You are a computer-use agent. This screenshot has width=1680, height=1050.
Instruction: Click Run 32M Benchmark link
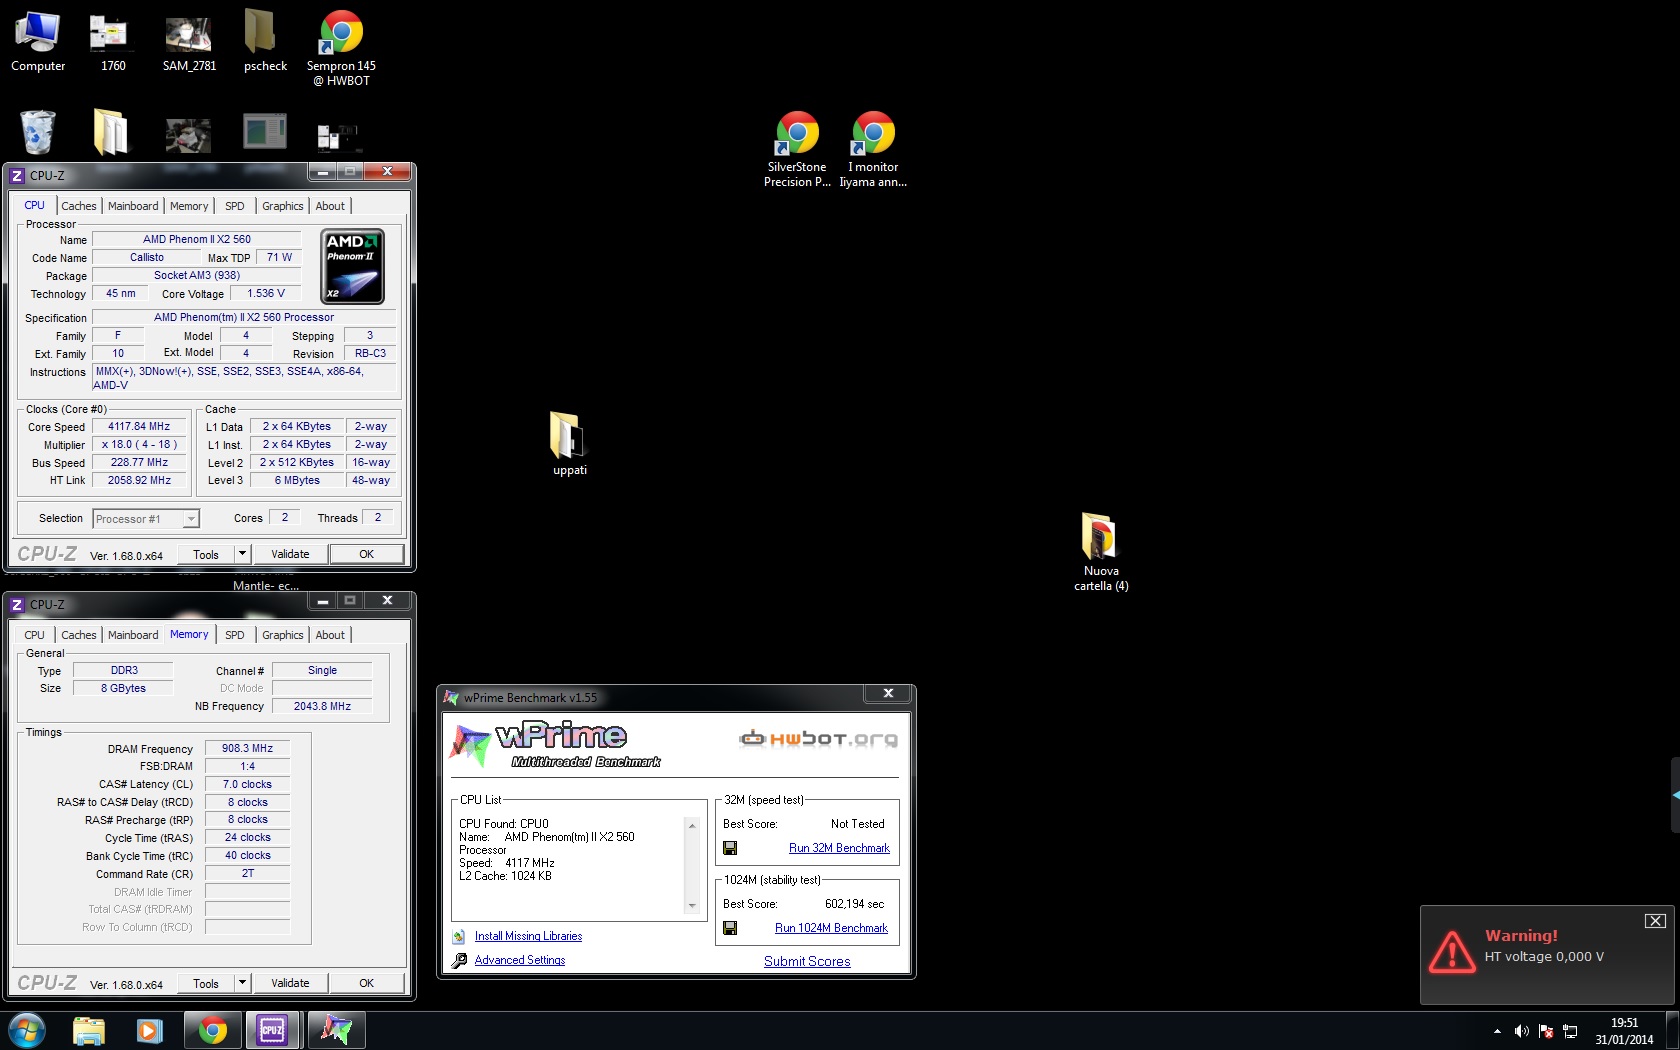coord(839,848)
